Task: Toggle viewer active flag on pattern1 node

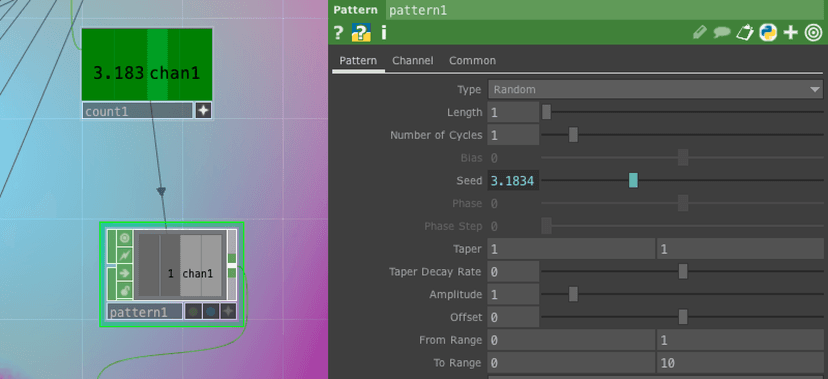Action: pyautogui.click(x=125, y=238)
